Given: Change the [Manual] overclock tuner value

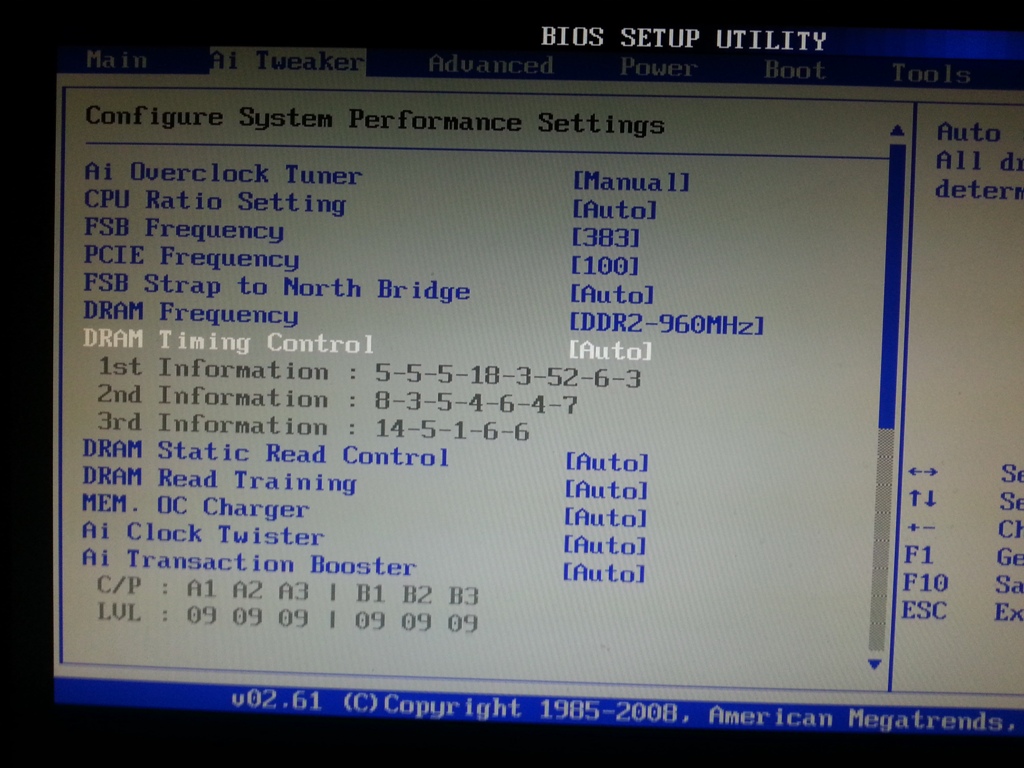Looking at the screenshot, I should click(631, 182).
